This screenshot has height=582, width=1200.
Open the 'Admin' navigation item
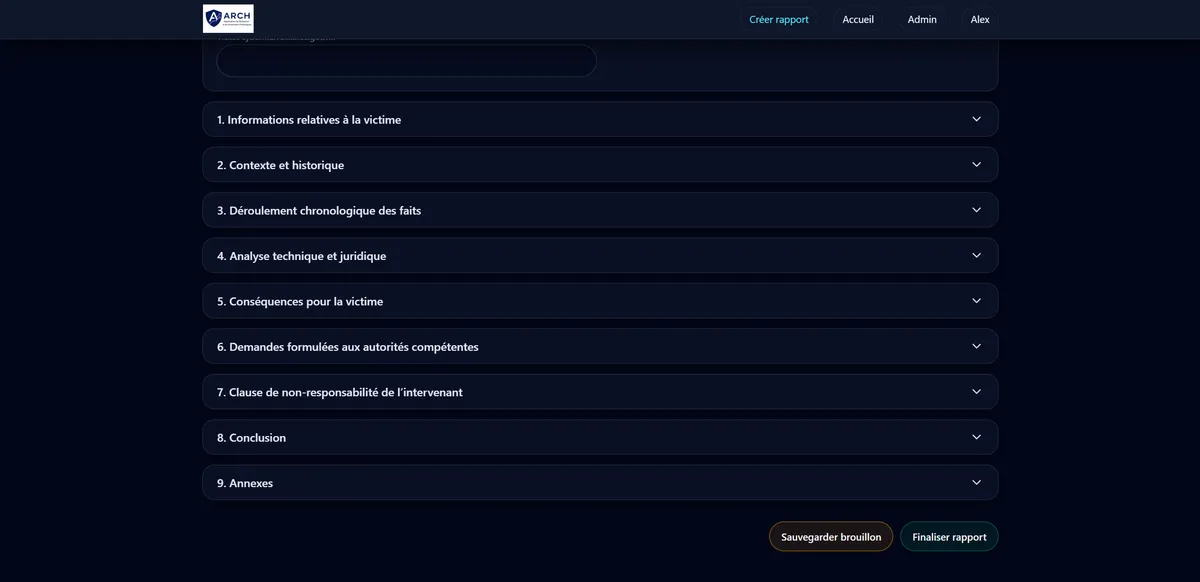[x=921, y=19]
